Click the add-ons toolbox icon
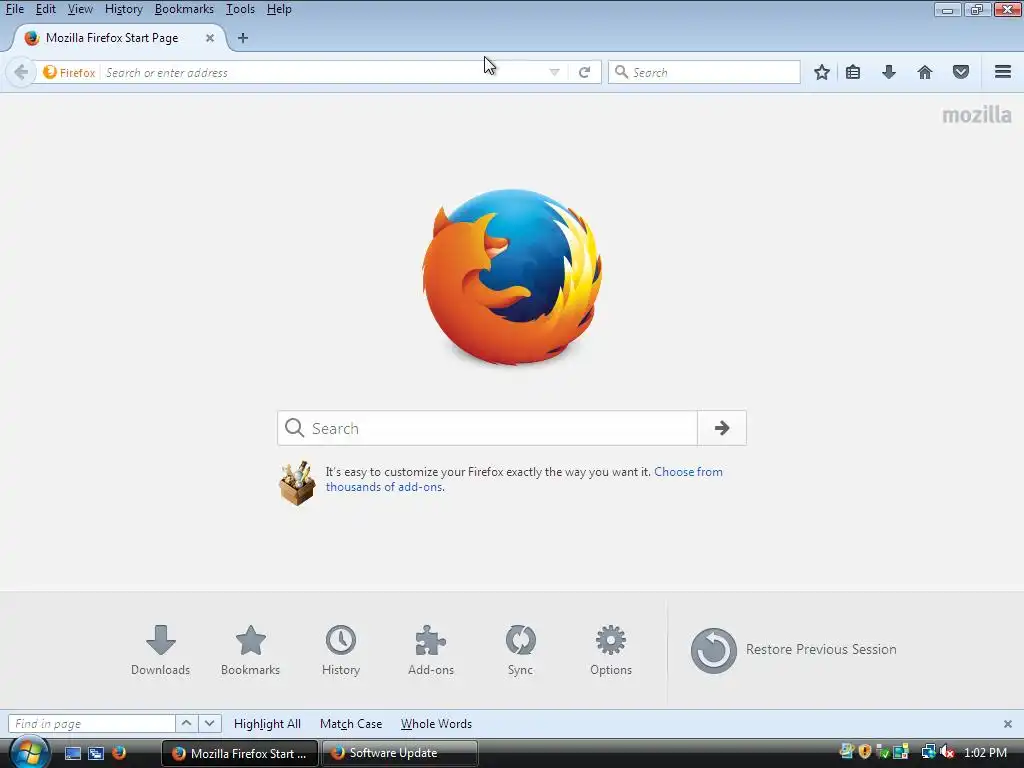 tap(297, 483)
